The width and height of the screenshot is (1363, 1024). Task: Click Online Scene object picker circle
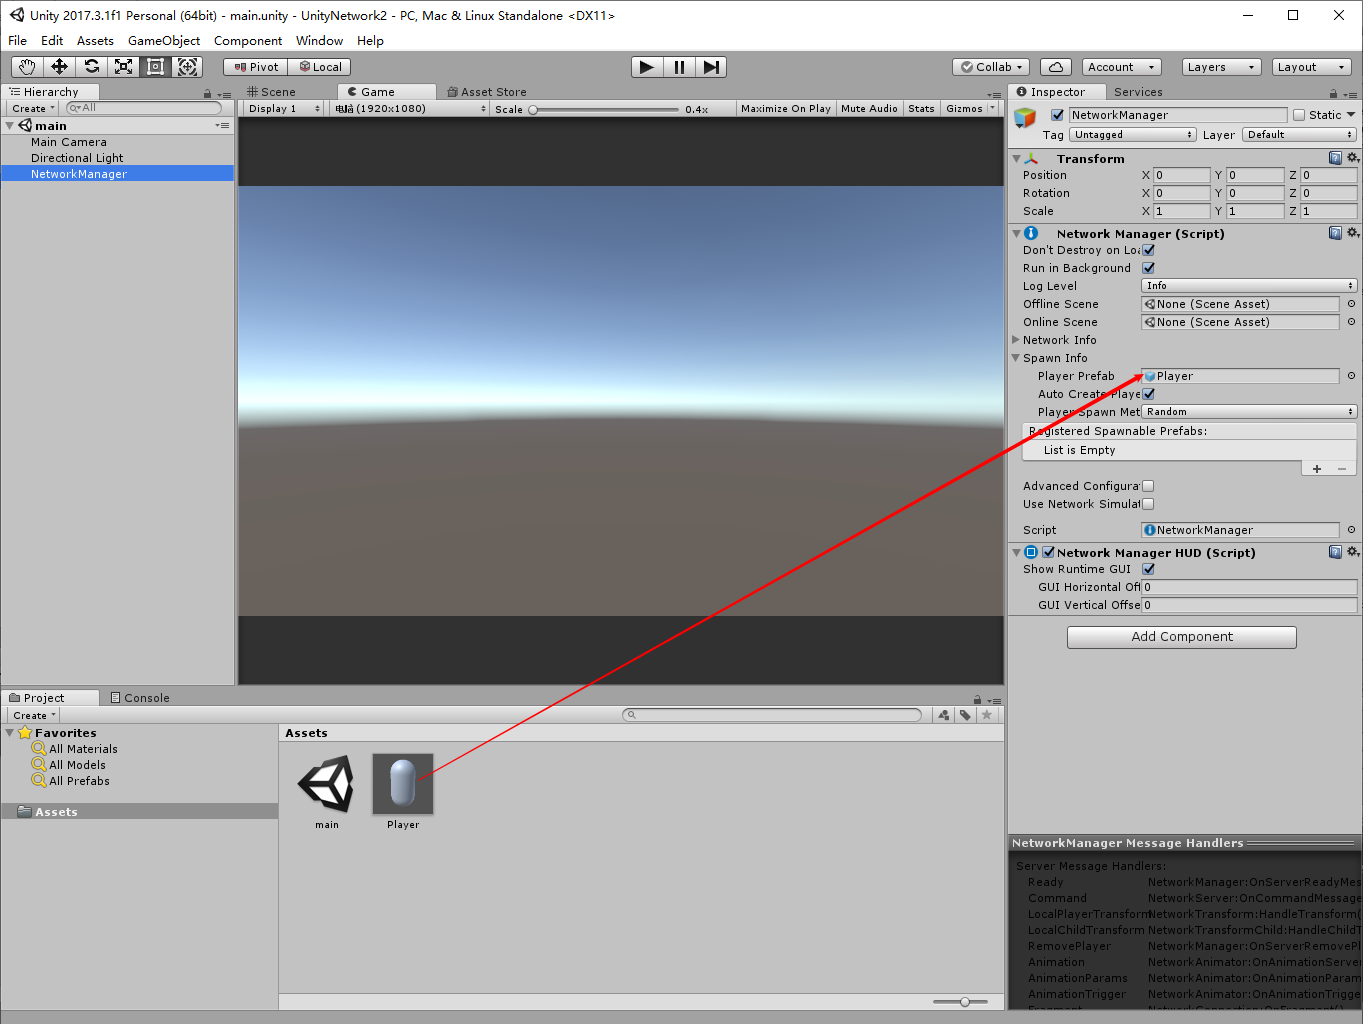(1351, 322)
